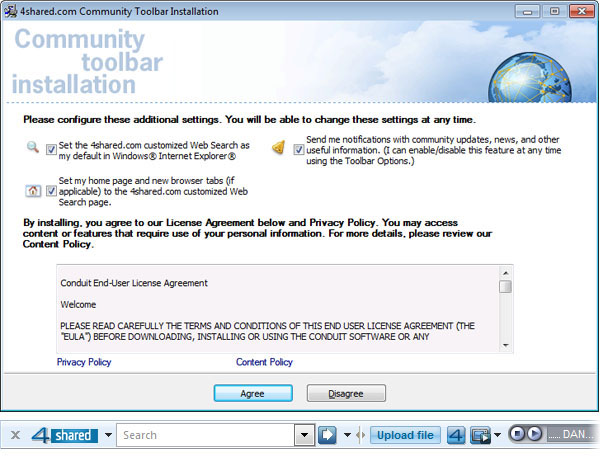The height and width of the screenshot is (459, 600).
Task: Maximize the installation window
Action: (554, 11)
